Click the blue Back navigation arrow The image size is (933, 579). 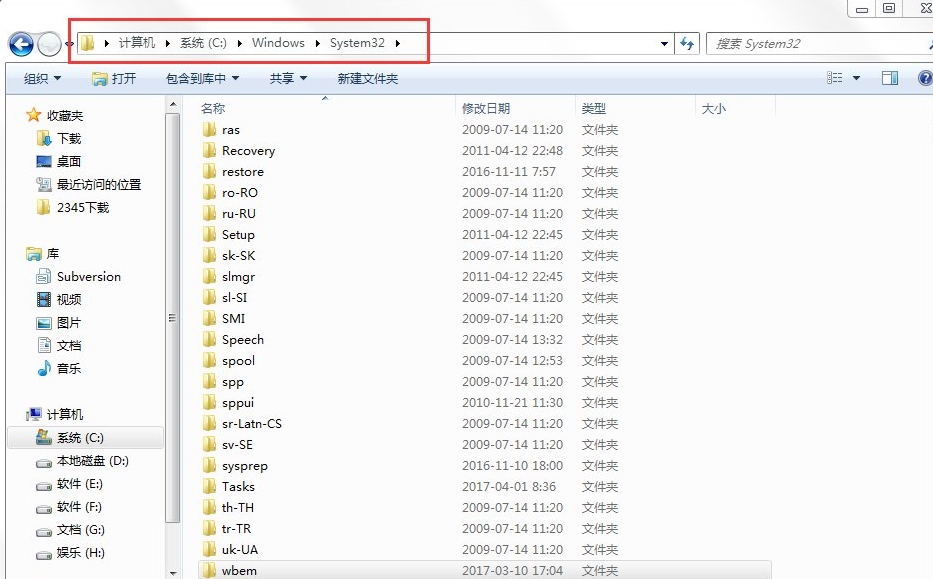click(21, 44)
